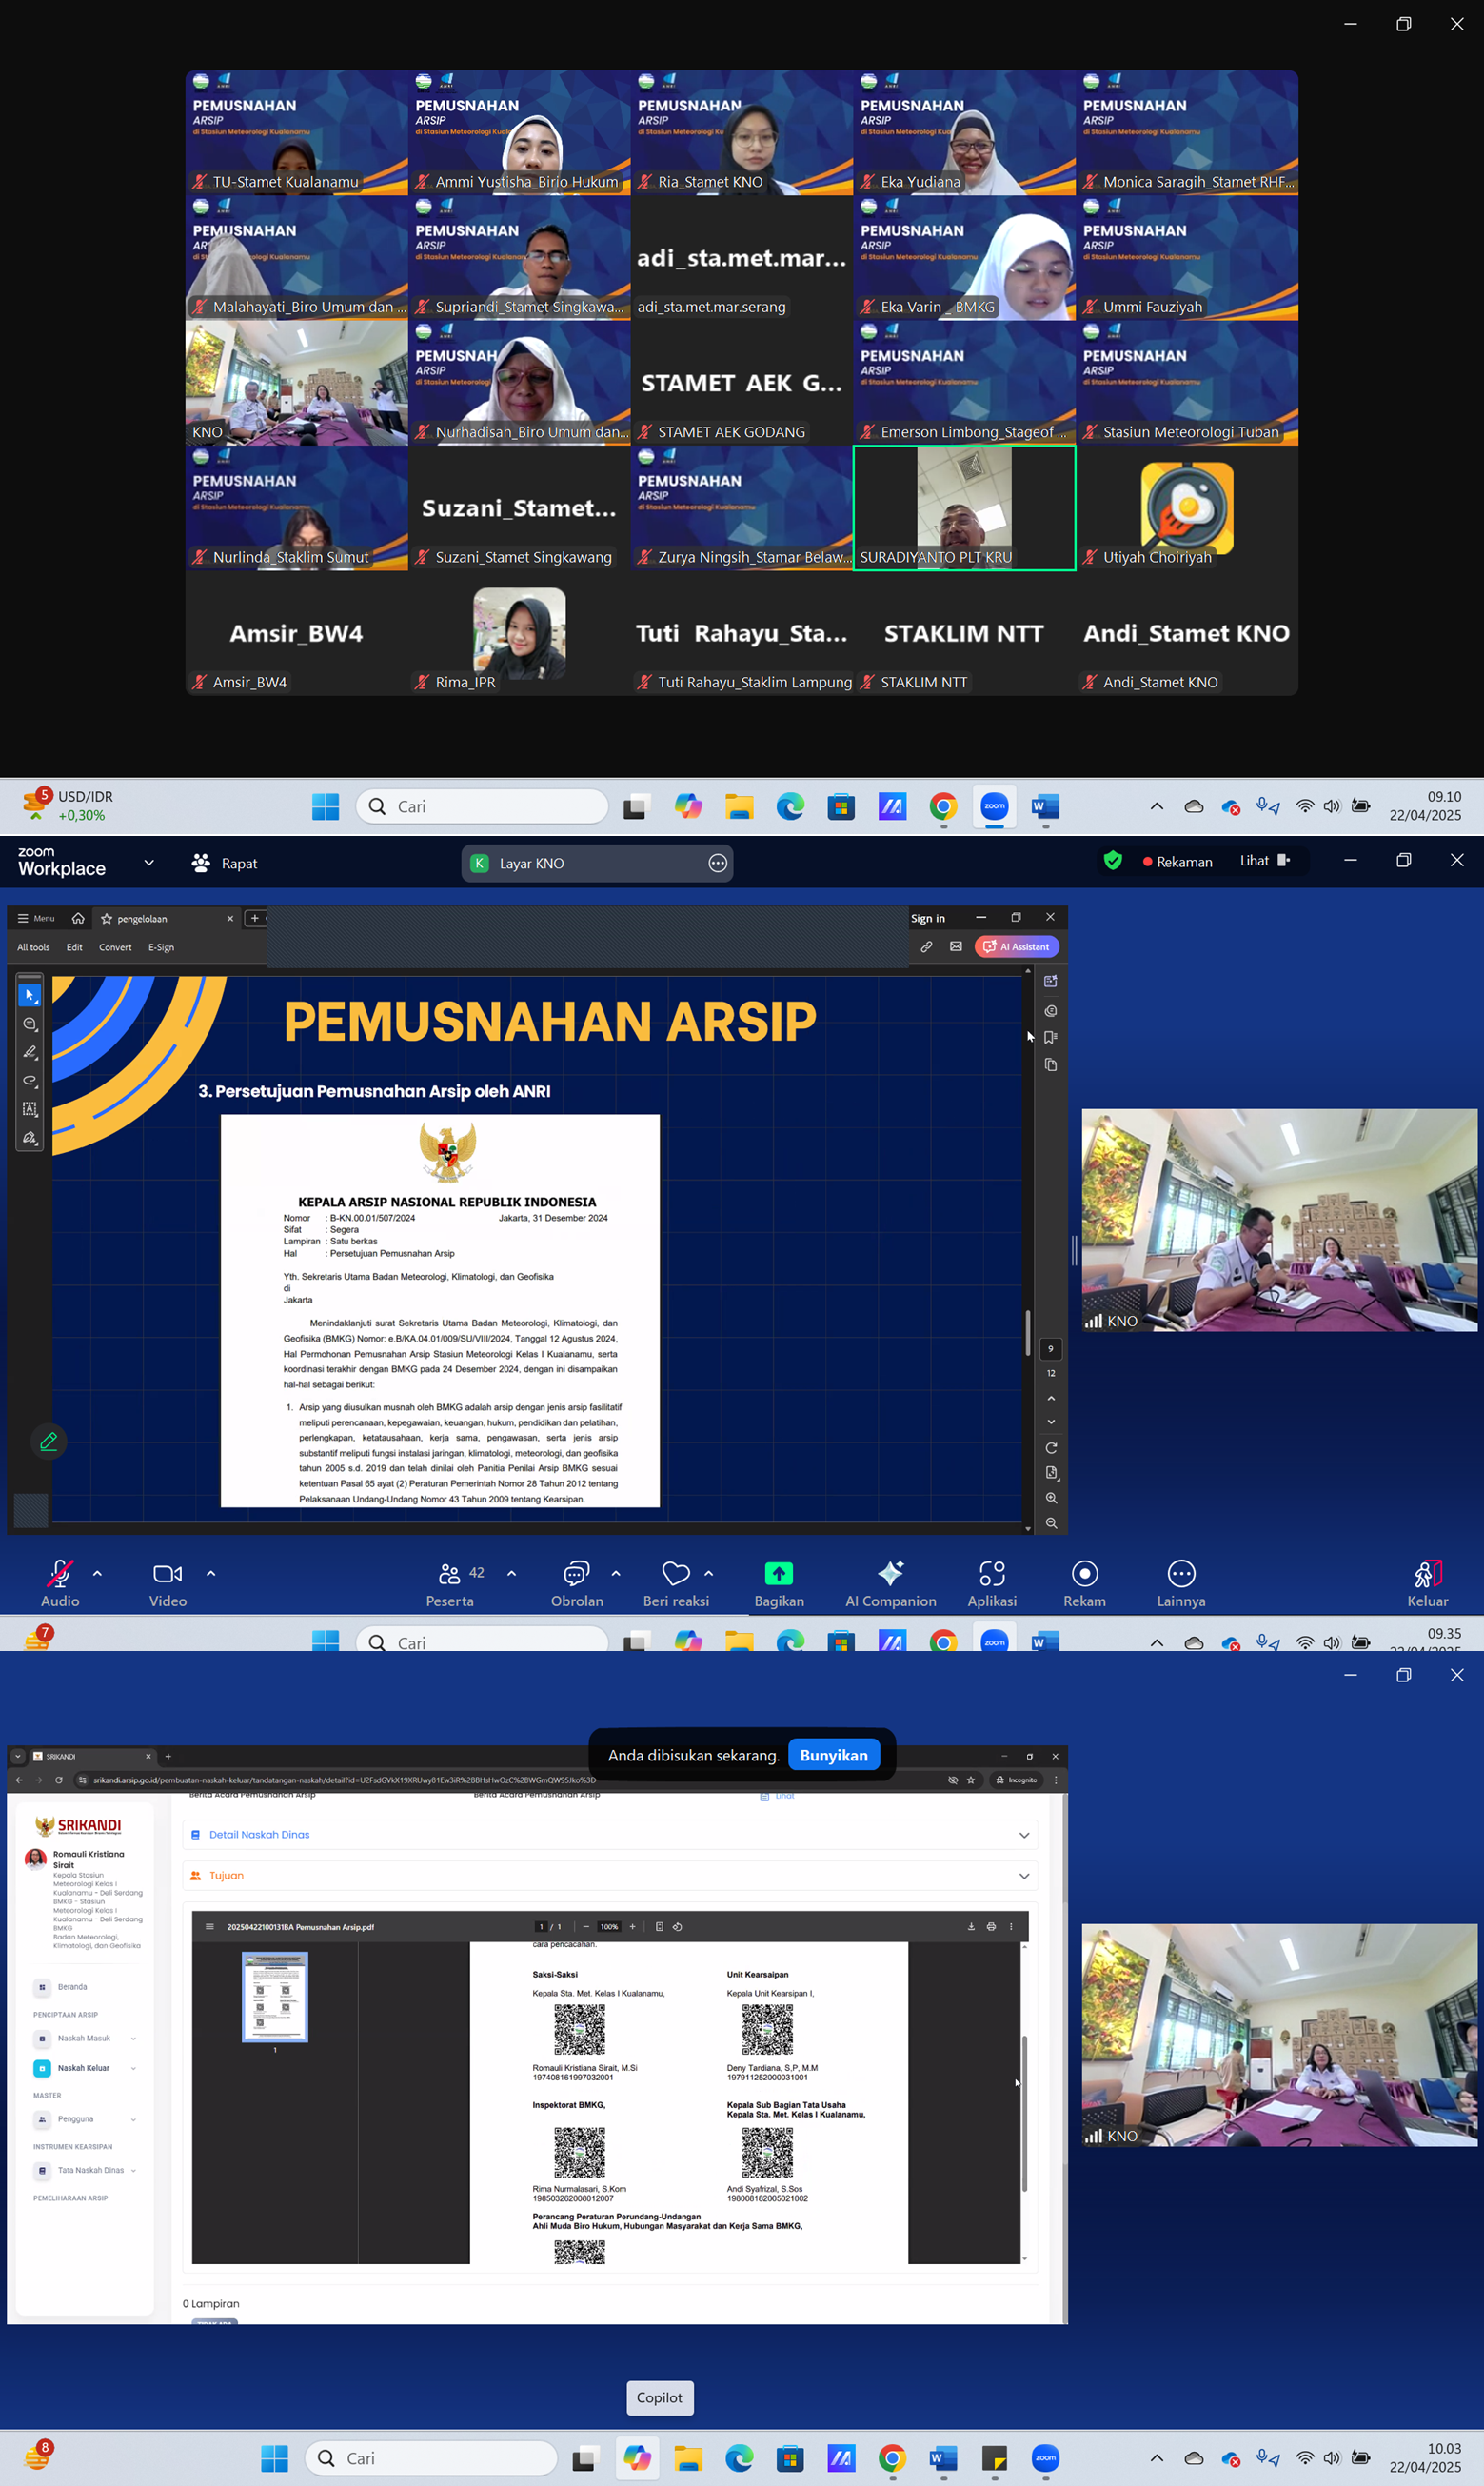Viewport: 1484px width, 2486px height.
Task: Click Keluar leave meeting button
Action: coord(1428,1583)
